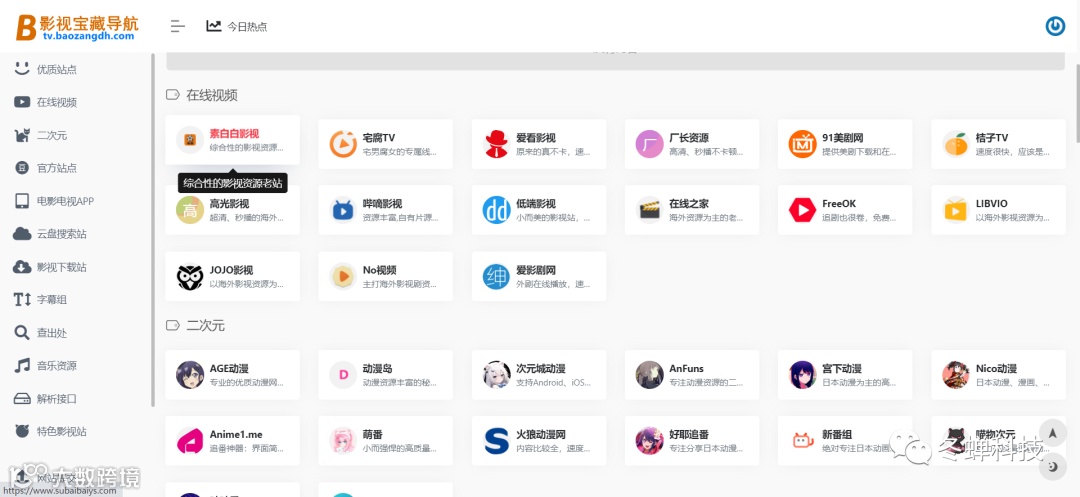Click the 字幕组 text-height icon

pos(22,299)
